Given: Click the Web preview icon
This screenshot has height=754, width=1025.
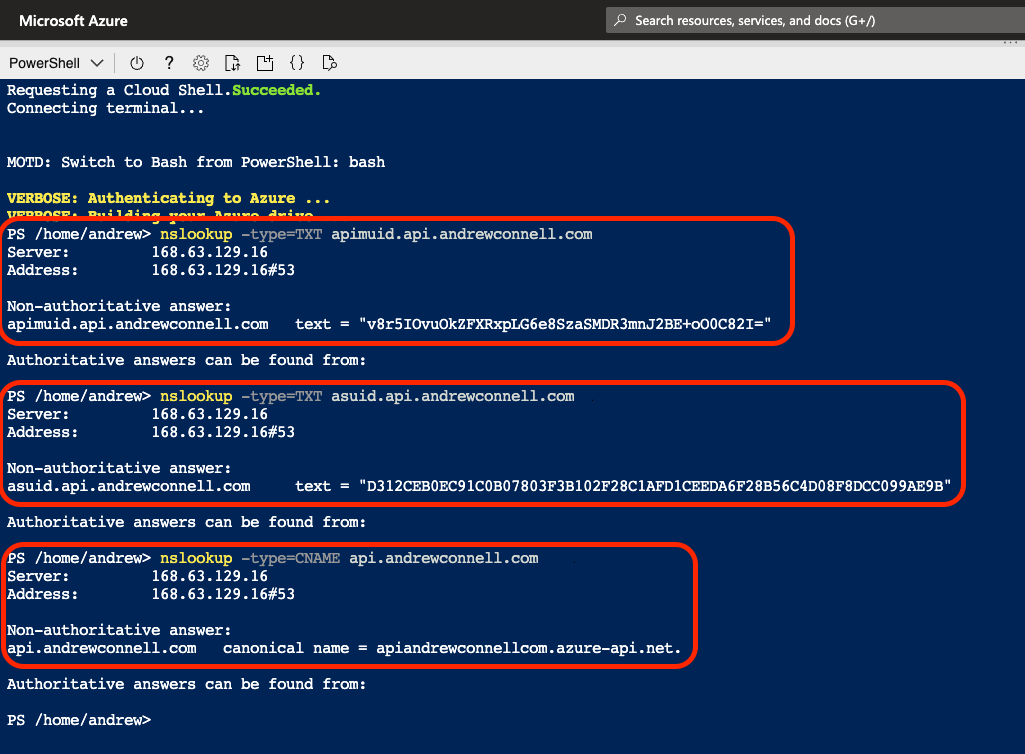Looking at the screenshot, I should 329,63.
